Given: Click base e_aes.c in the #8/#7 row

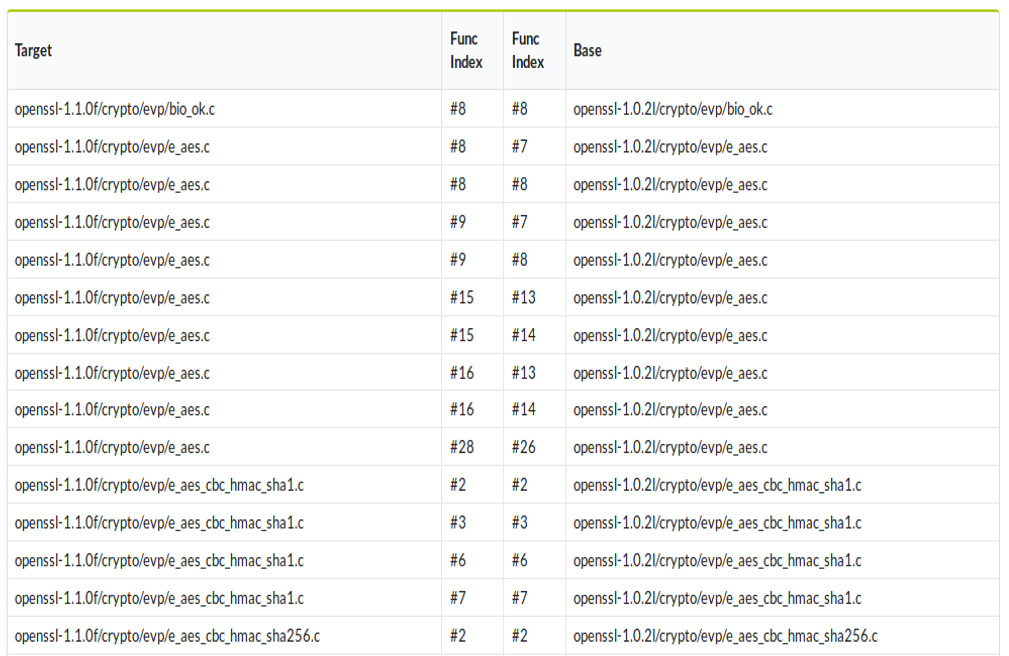Looking at the screenshot, I should pyautogui.click(x=670, y=147).
